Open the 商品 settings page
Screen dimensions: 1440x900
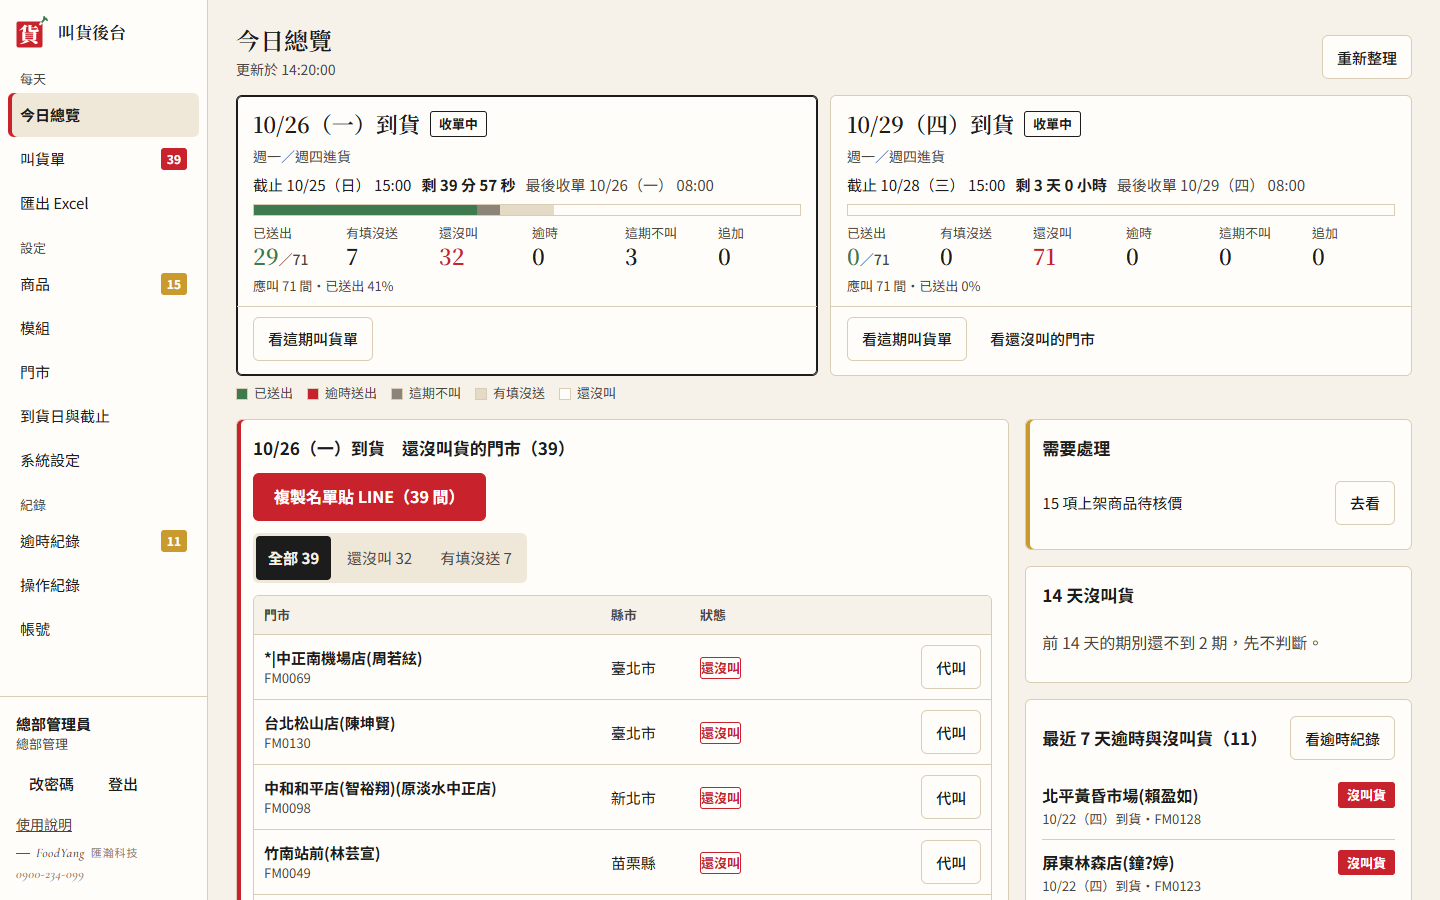coord(104,284)
